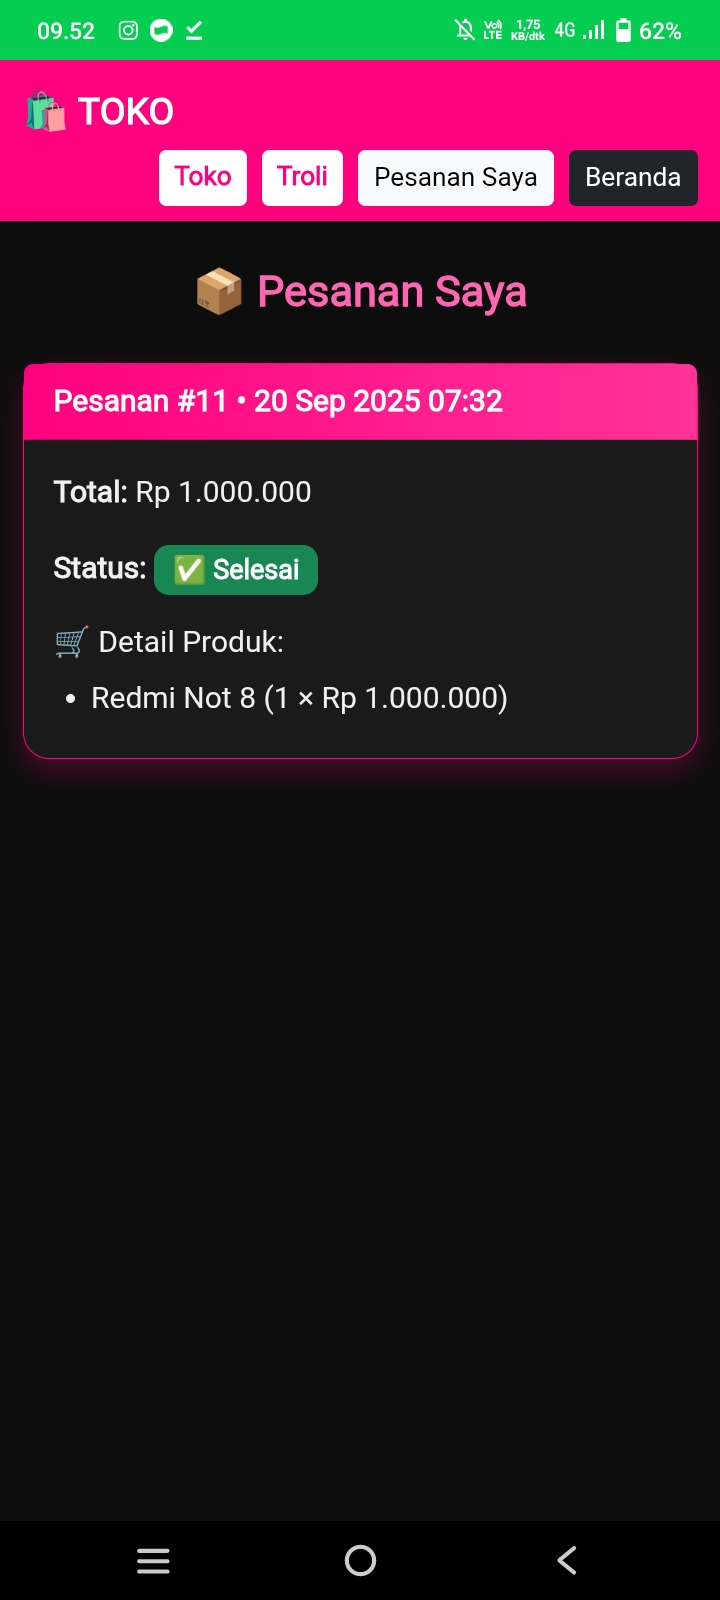
Task: Tap the green checkmark icon in status
Action: point(189,570)
